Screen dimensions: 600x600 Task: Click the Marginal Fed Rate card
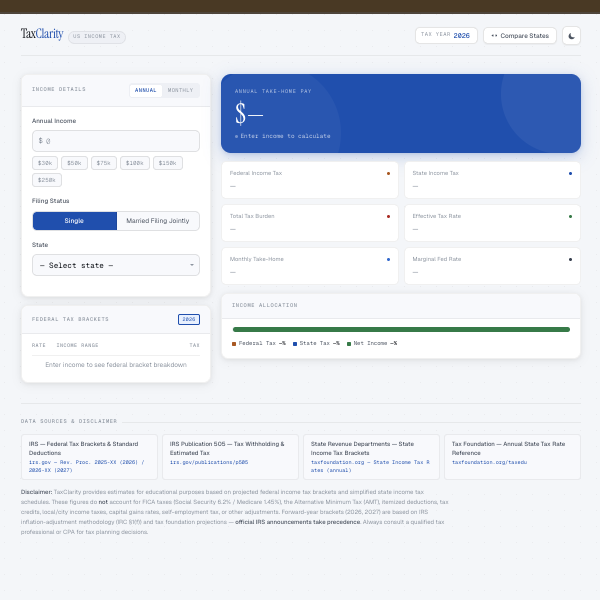pyautogui.click(x=492, y=266)
